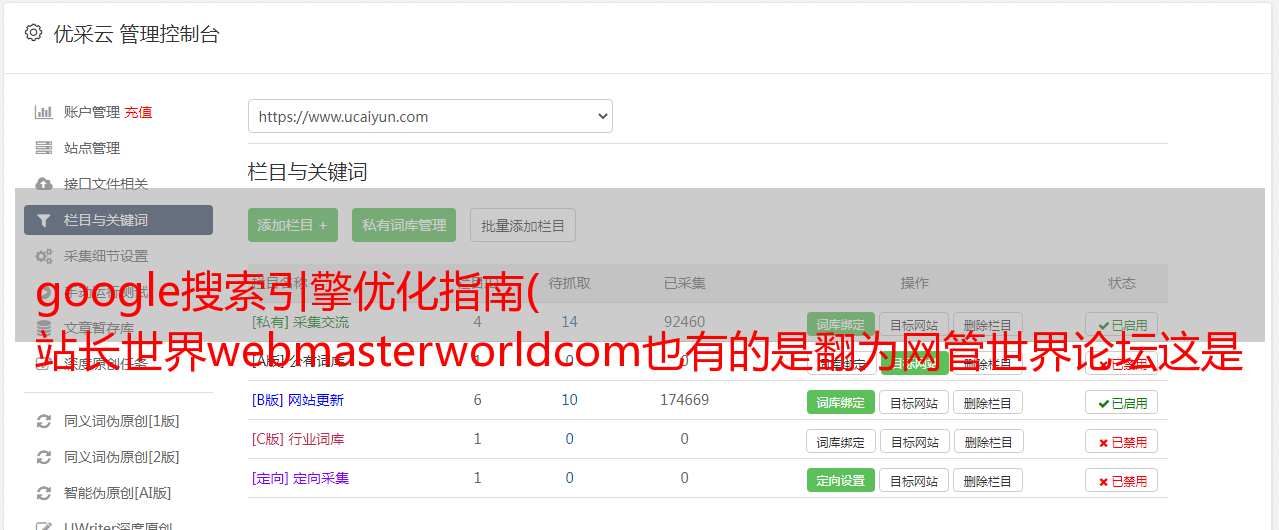This screenshot has width=1279, height=530.
Task: Click the refresh icon for 智能伪原创[AI版]
Action: tap(43, 493)
